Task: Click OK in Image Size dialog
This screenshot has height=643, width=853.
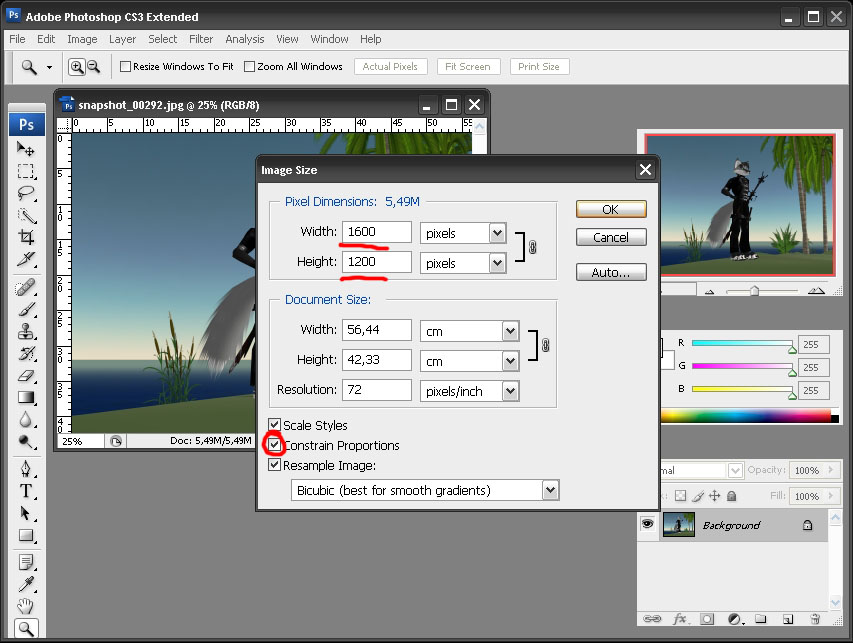Action: [x=610, y=209]
